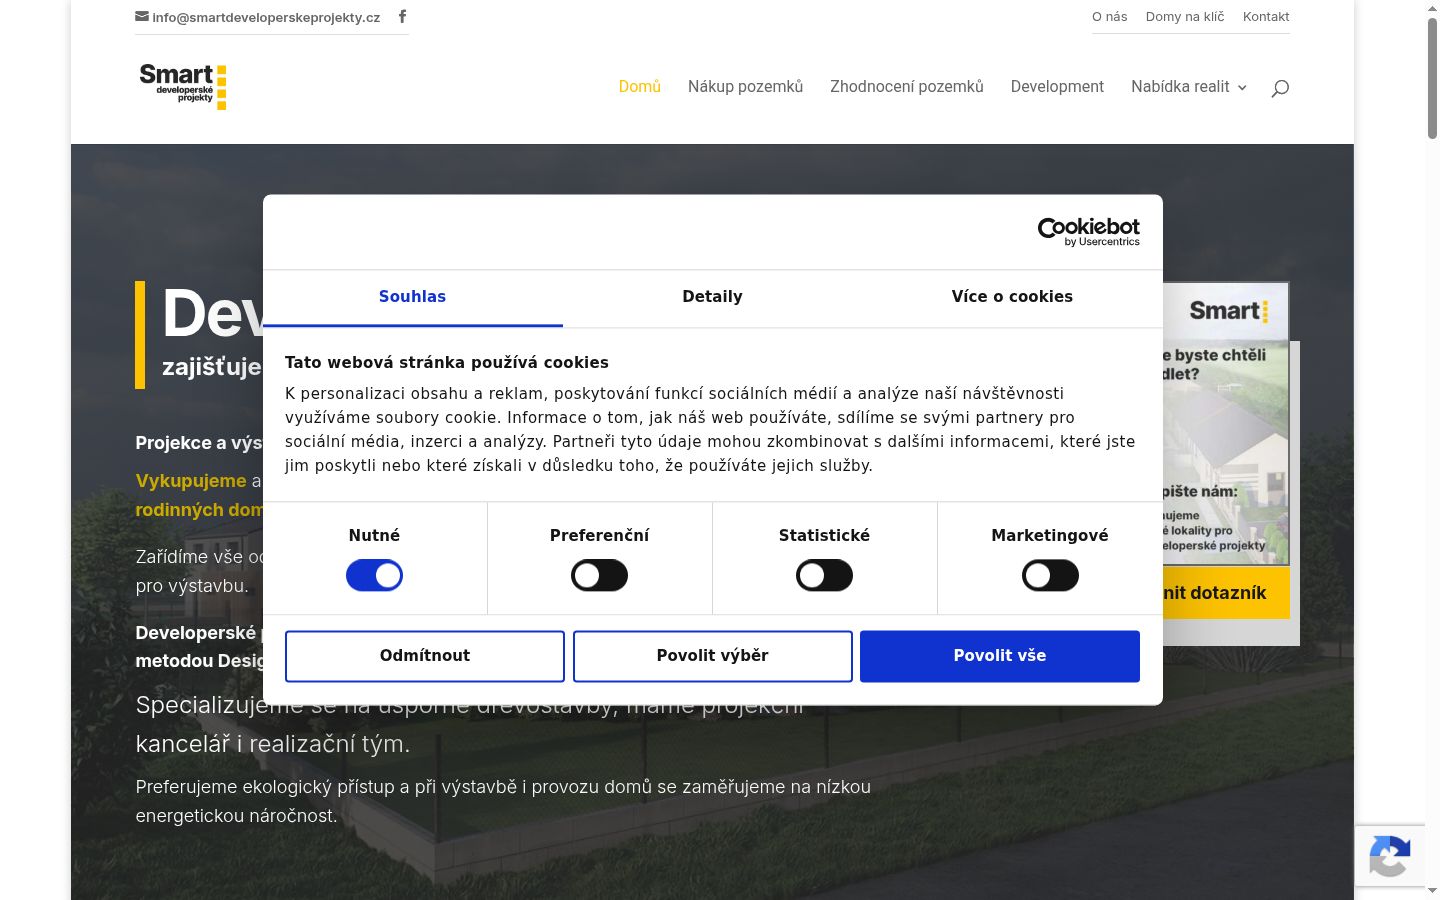Click the Smart brochure thumbnail on the right
Viewport: 1440px width, 900px height.
[1226, 424]
